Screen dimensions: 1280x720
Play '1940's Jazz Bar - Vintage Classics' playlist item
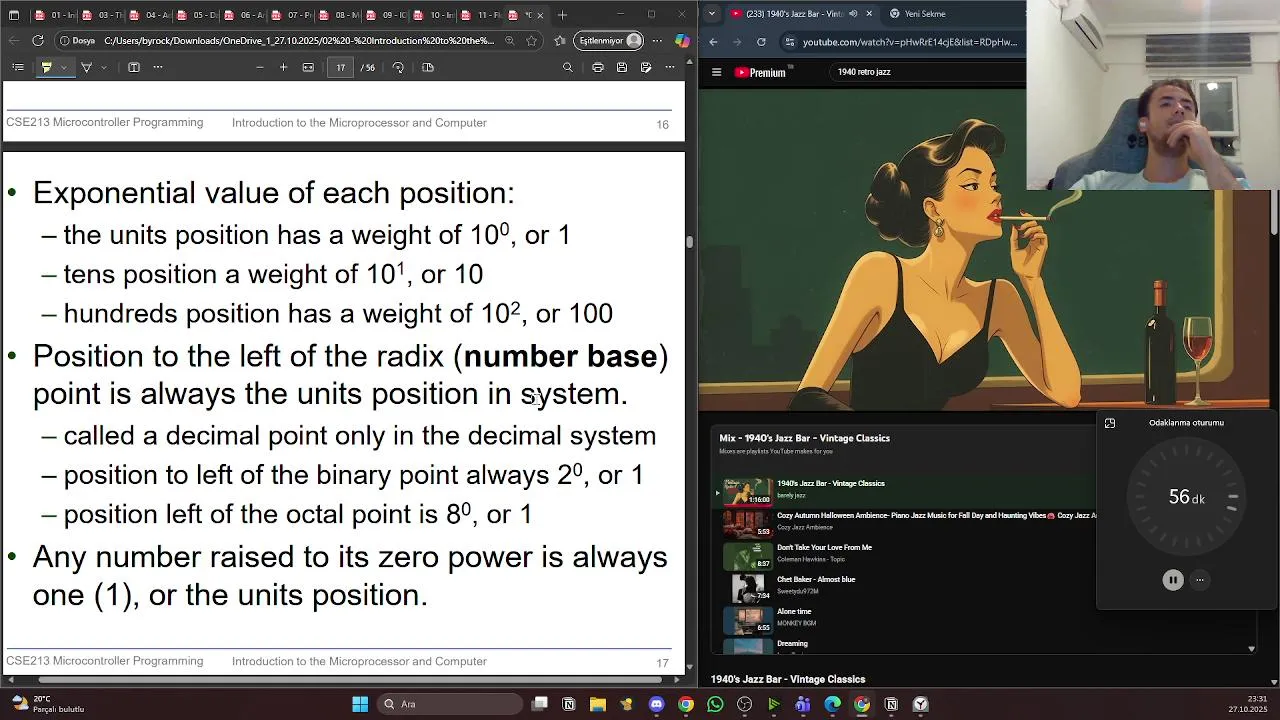point(905,490)
